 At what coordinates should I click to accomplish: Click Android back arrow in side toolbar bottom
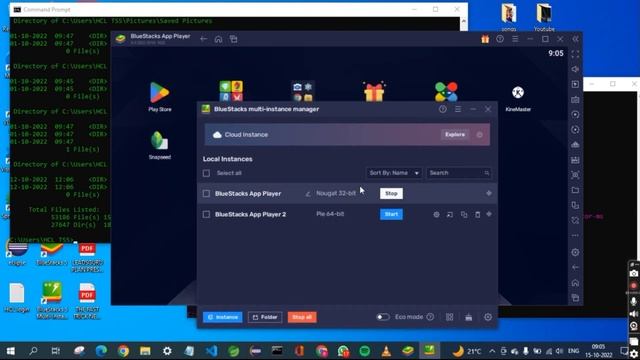[x=576, y=267]
